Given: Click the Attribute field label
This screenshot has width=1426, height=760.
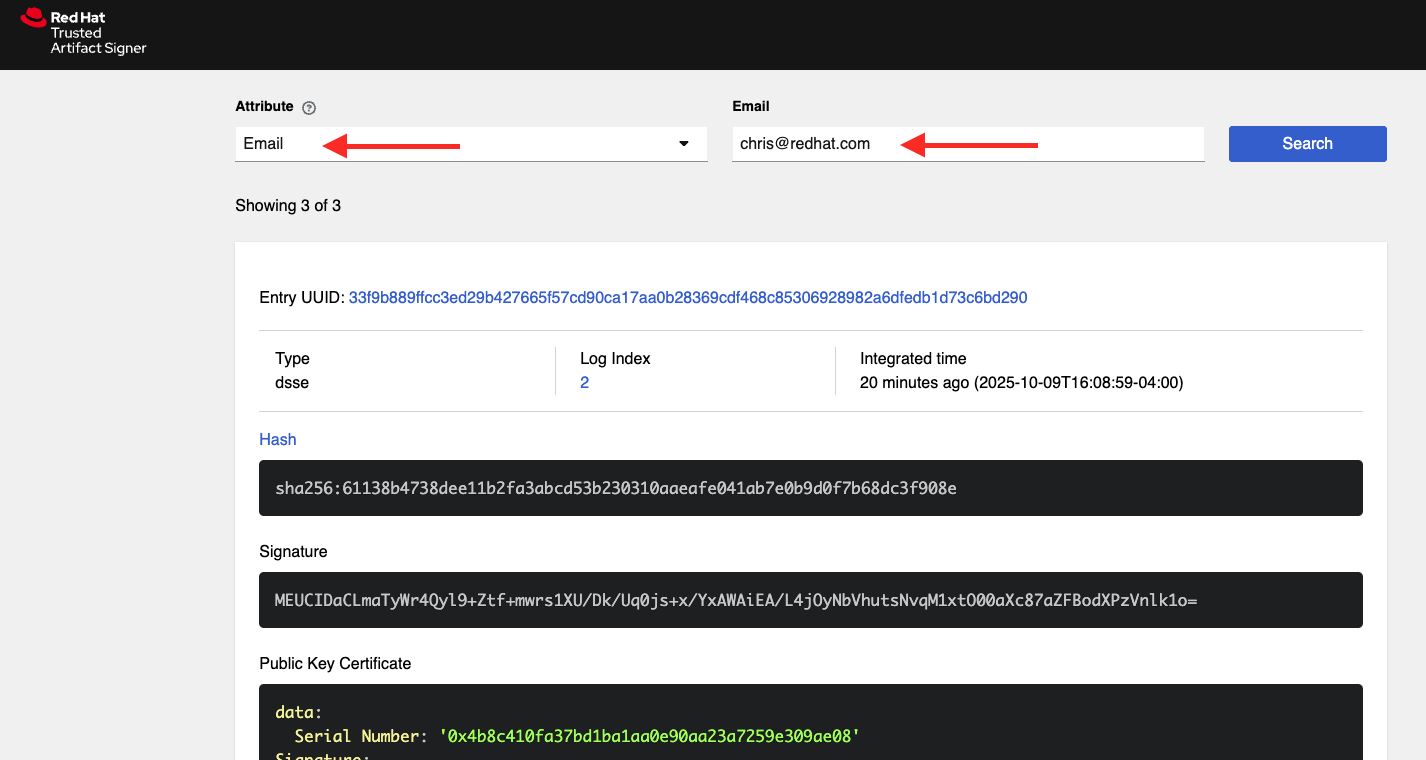Looking at the screenshot, I should coord(264,107).
